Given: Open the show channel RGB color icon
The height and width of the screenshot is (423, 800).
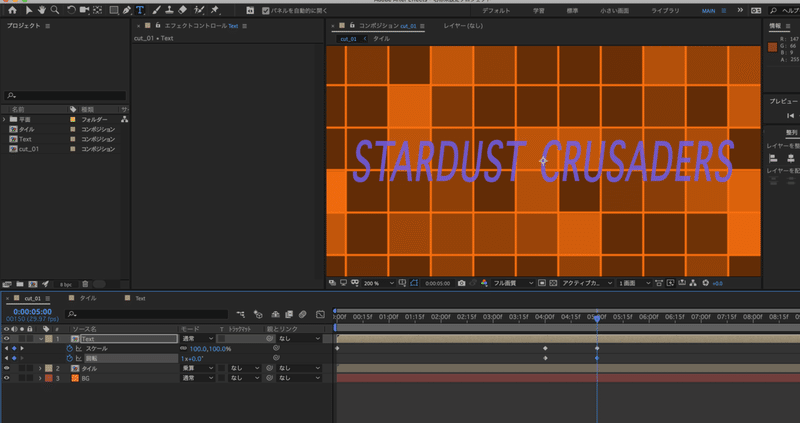Looking at the screenshot, I should [x=484, y=283].
